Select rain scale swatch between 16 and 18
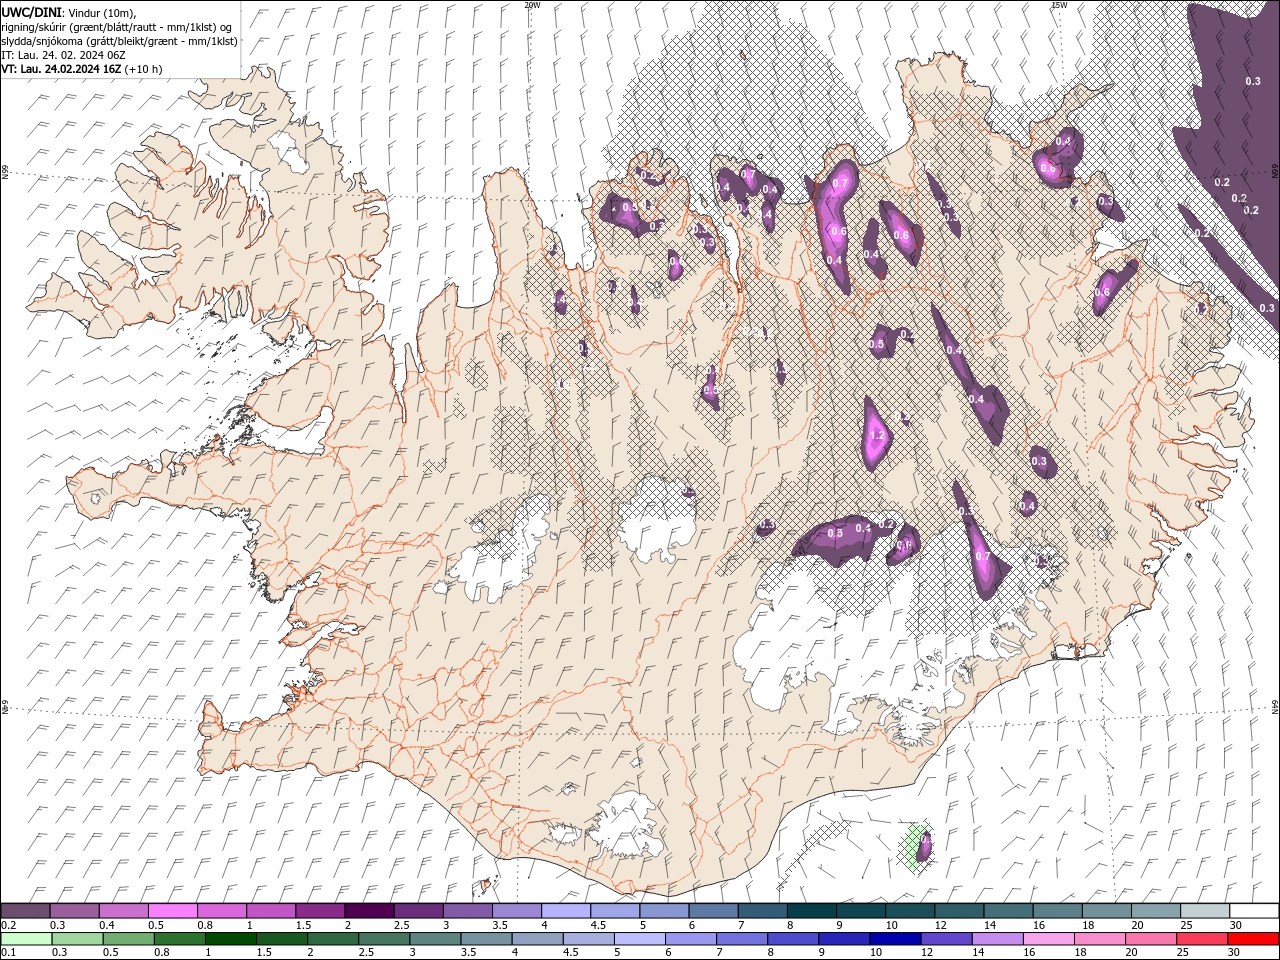 click(1049, 938)
